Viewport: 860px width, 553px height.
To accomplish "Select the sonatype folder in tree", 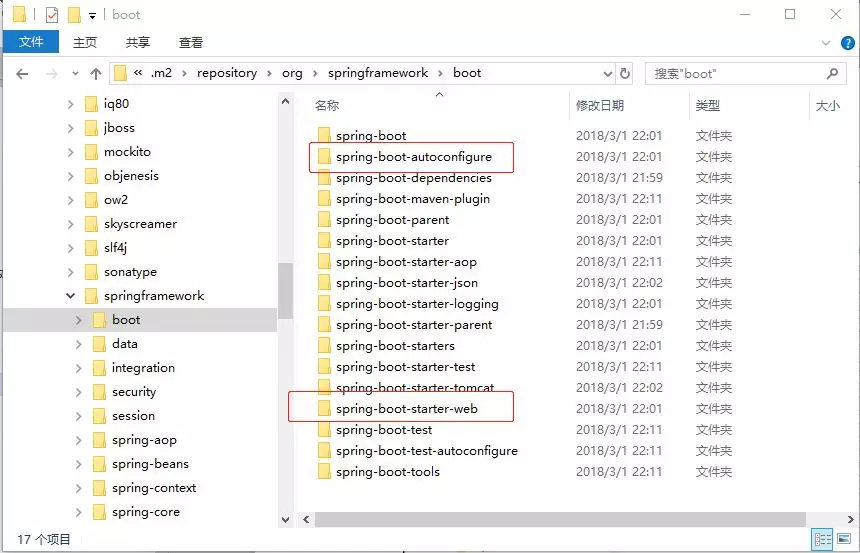I will tap(130, 272).
